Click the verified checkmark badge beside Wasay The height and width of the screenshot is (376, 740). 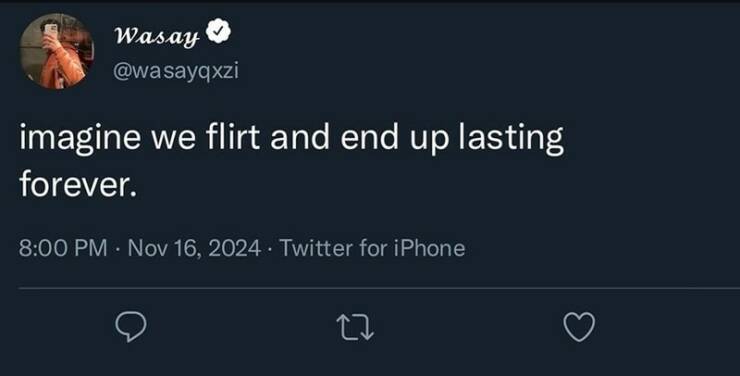tap(218, 31)
